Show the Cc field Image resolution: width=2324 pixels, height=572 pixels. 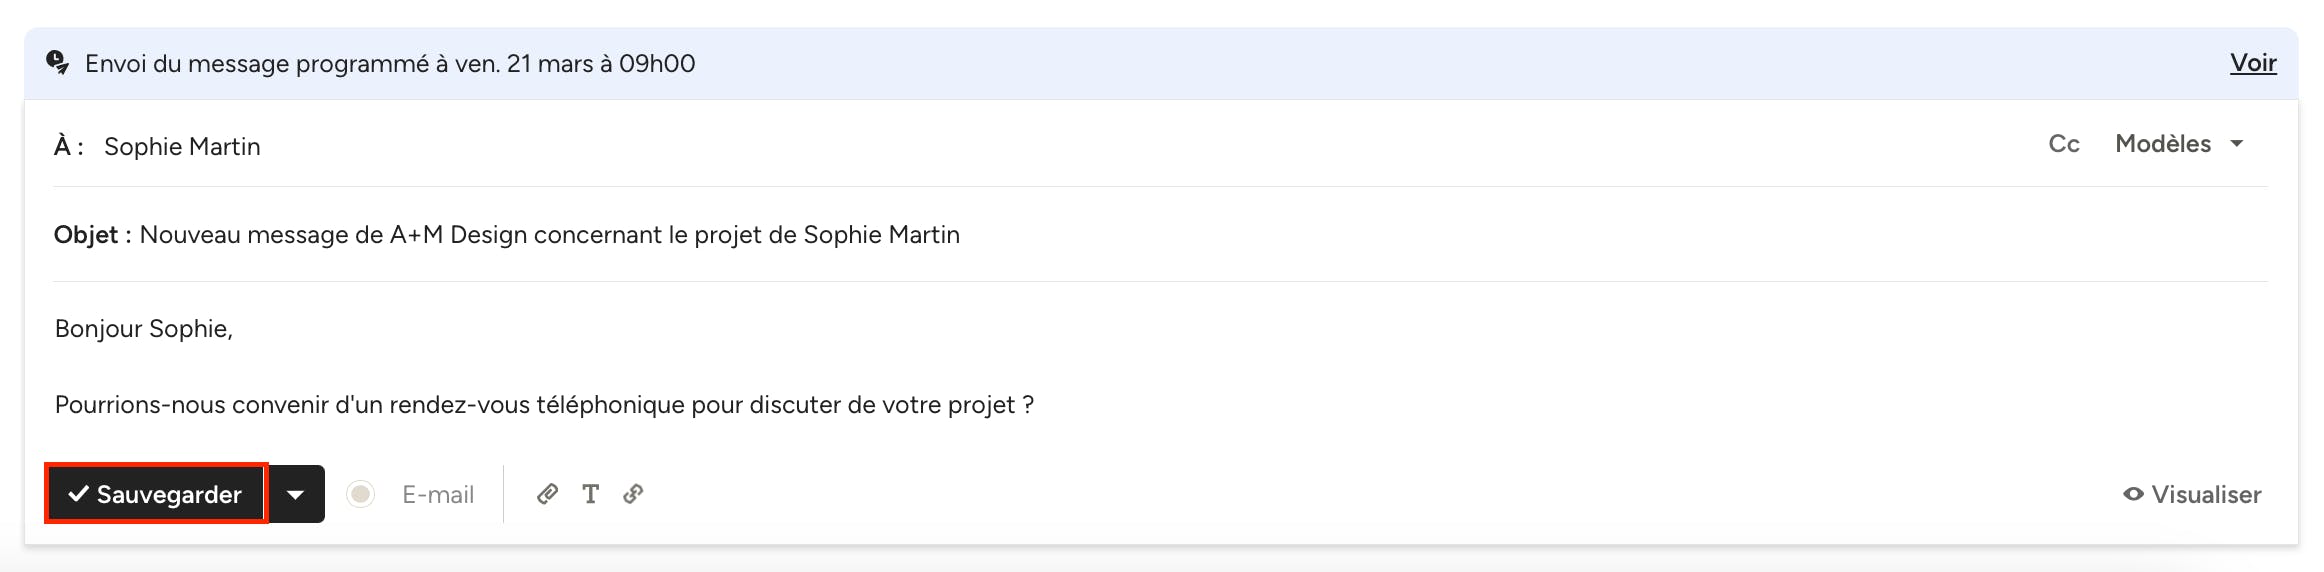[2063, 144]
